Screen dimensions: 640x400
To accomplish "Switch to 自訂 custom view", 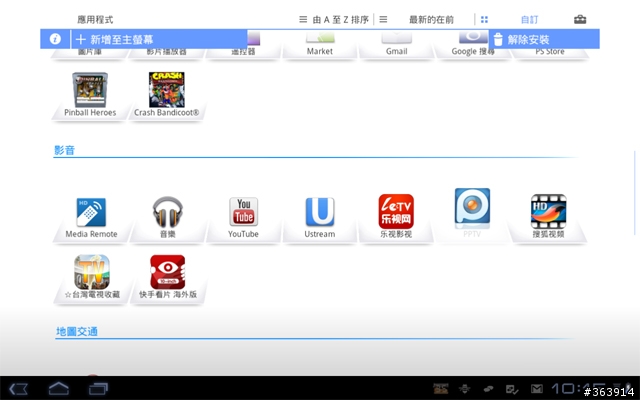I will [x=529, y=20].
